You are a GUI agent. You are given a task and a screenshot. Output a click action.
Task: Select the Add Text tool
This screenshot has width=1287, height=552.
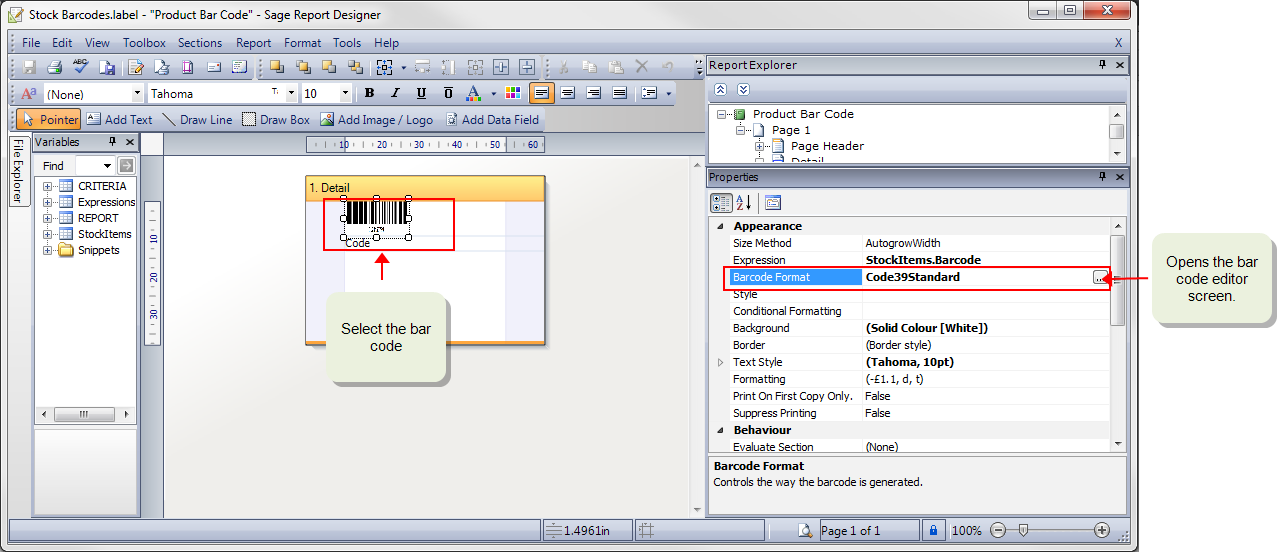click(119, 119)
